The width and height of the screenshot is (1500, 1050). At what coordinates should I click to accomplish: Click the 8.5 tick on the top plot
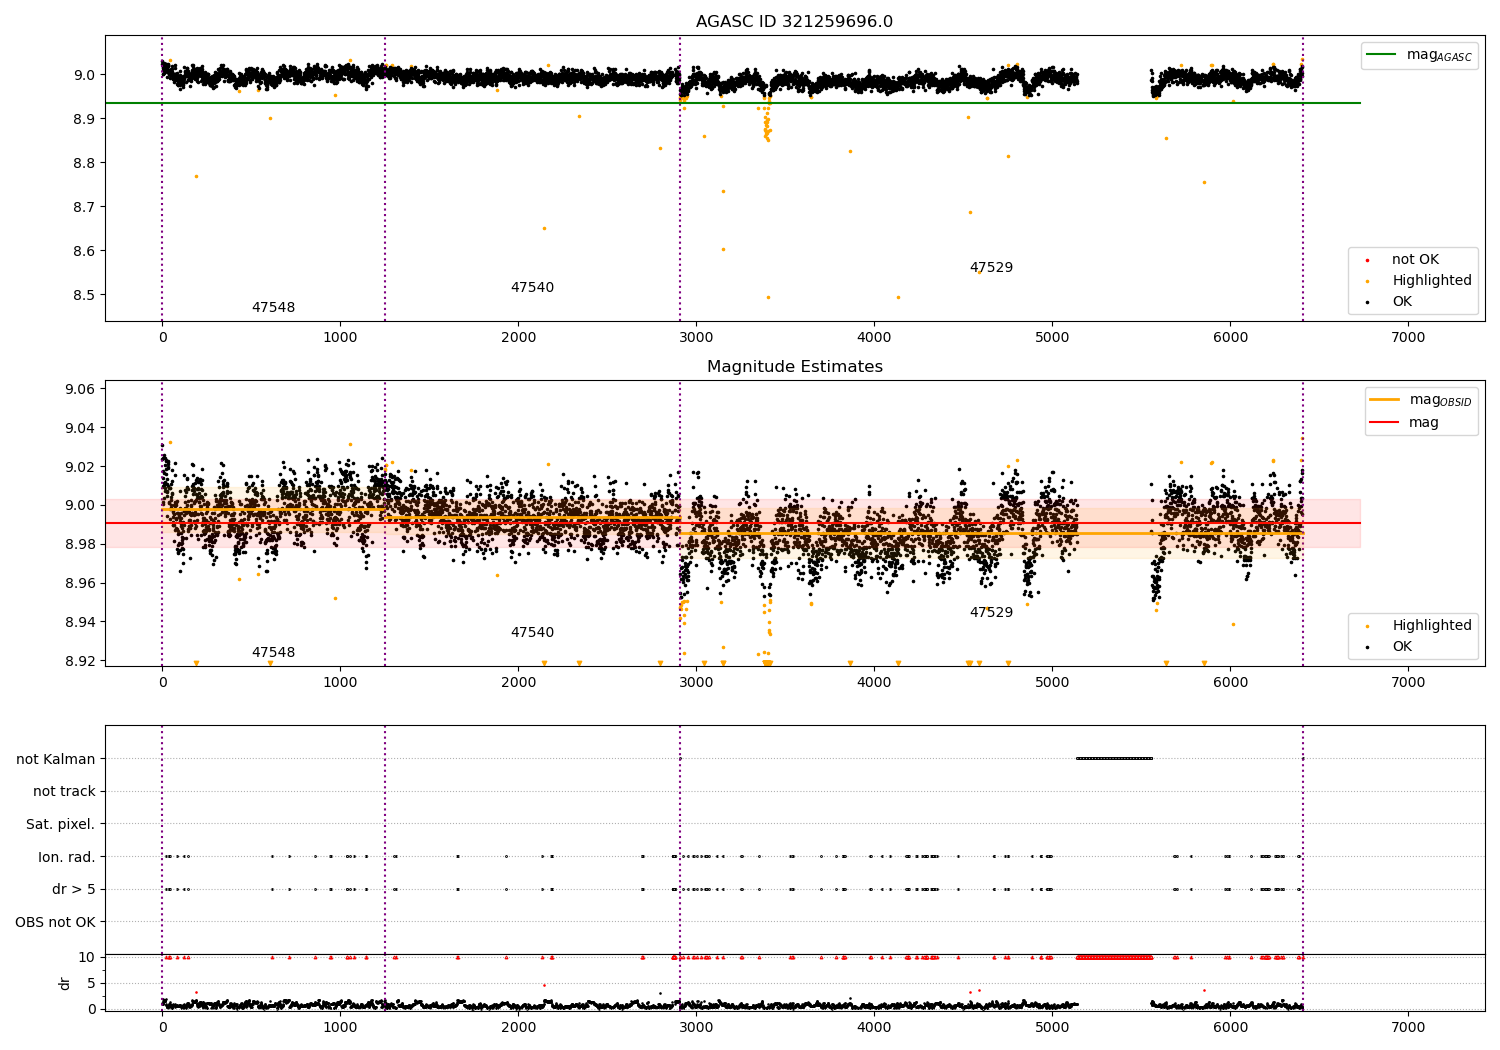click(x=84, y=295)
